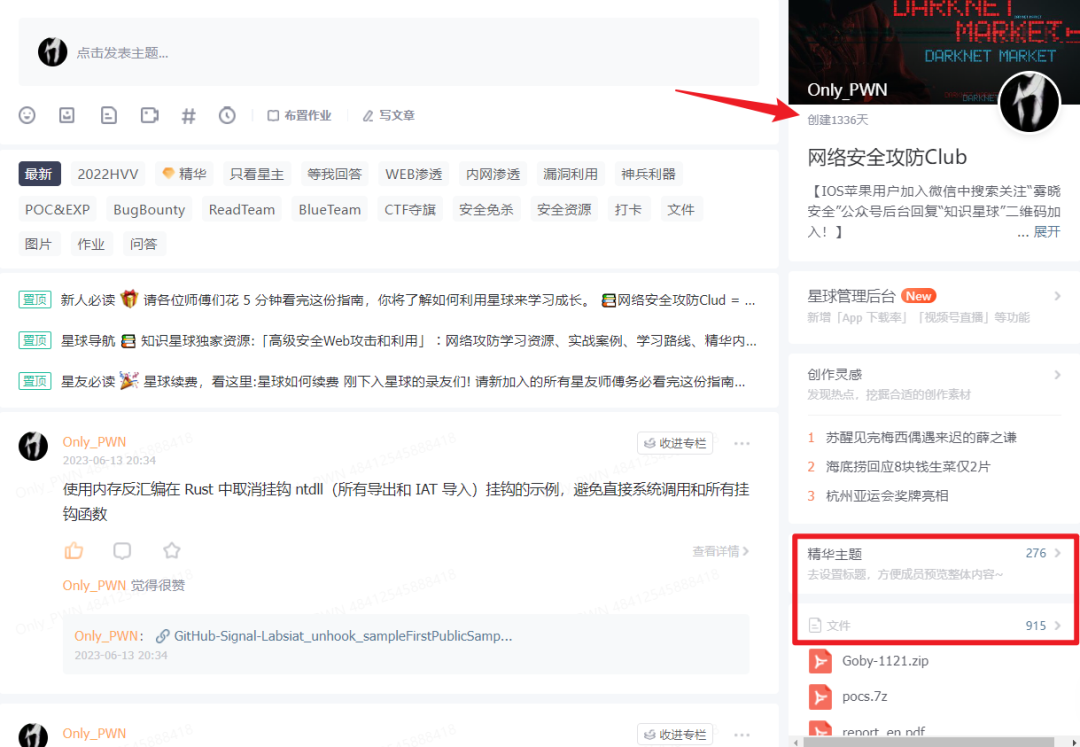Viewport: 1080px width, 747px height.
Task: Open trending topic 海底捞回应8块钱生菜仅2片
Action: (908, 467)
